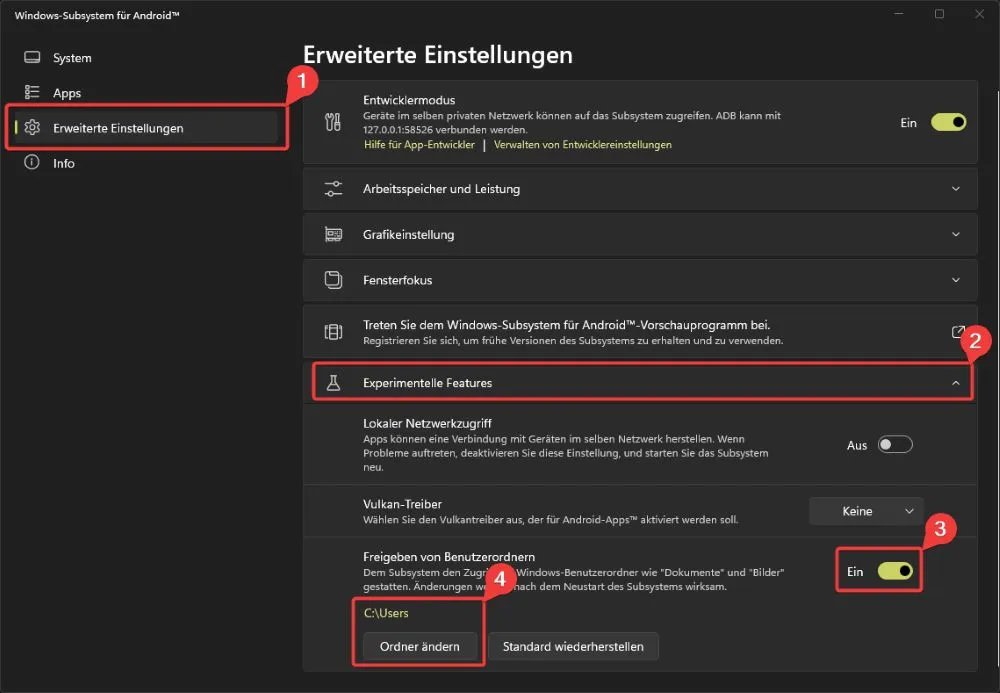The height and width of the screenshot is (693, 1000).
Task: Click the Freigeben von Benutzerordnern label
Action: click(x=449, y=557)
